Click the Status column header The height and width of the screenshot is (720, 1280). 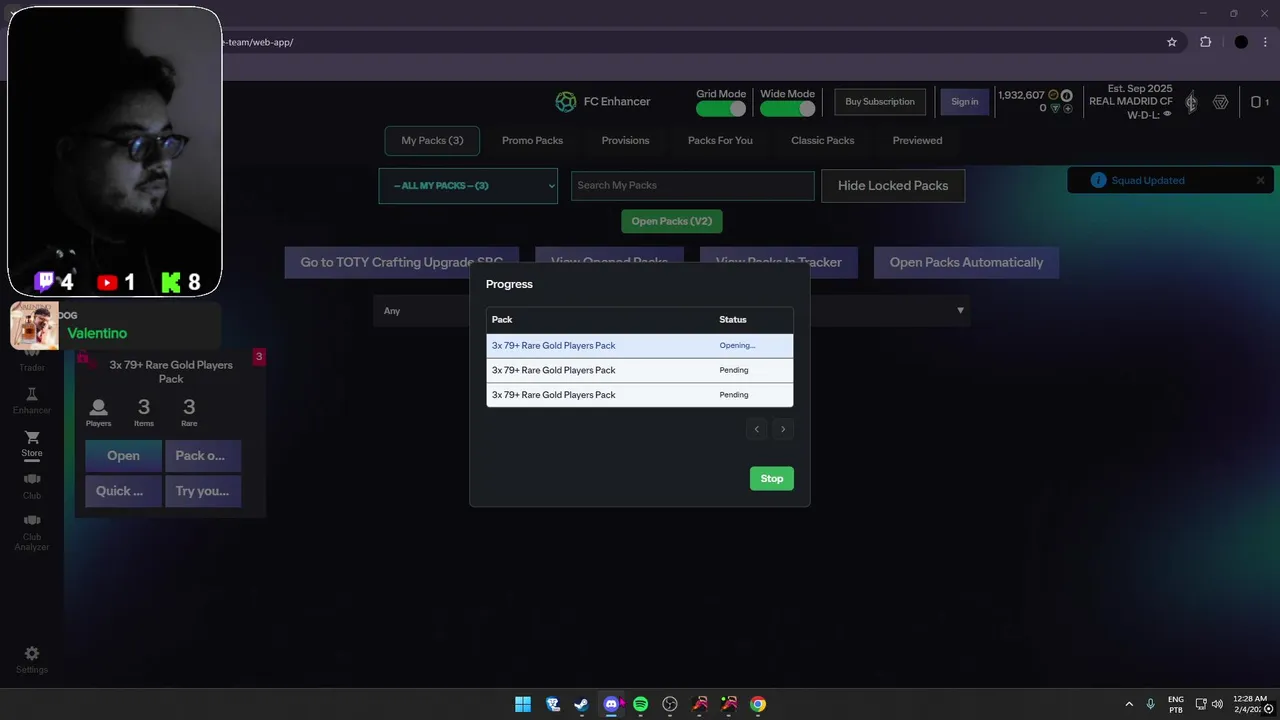[733, 320]
